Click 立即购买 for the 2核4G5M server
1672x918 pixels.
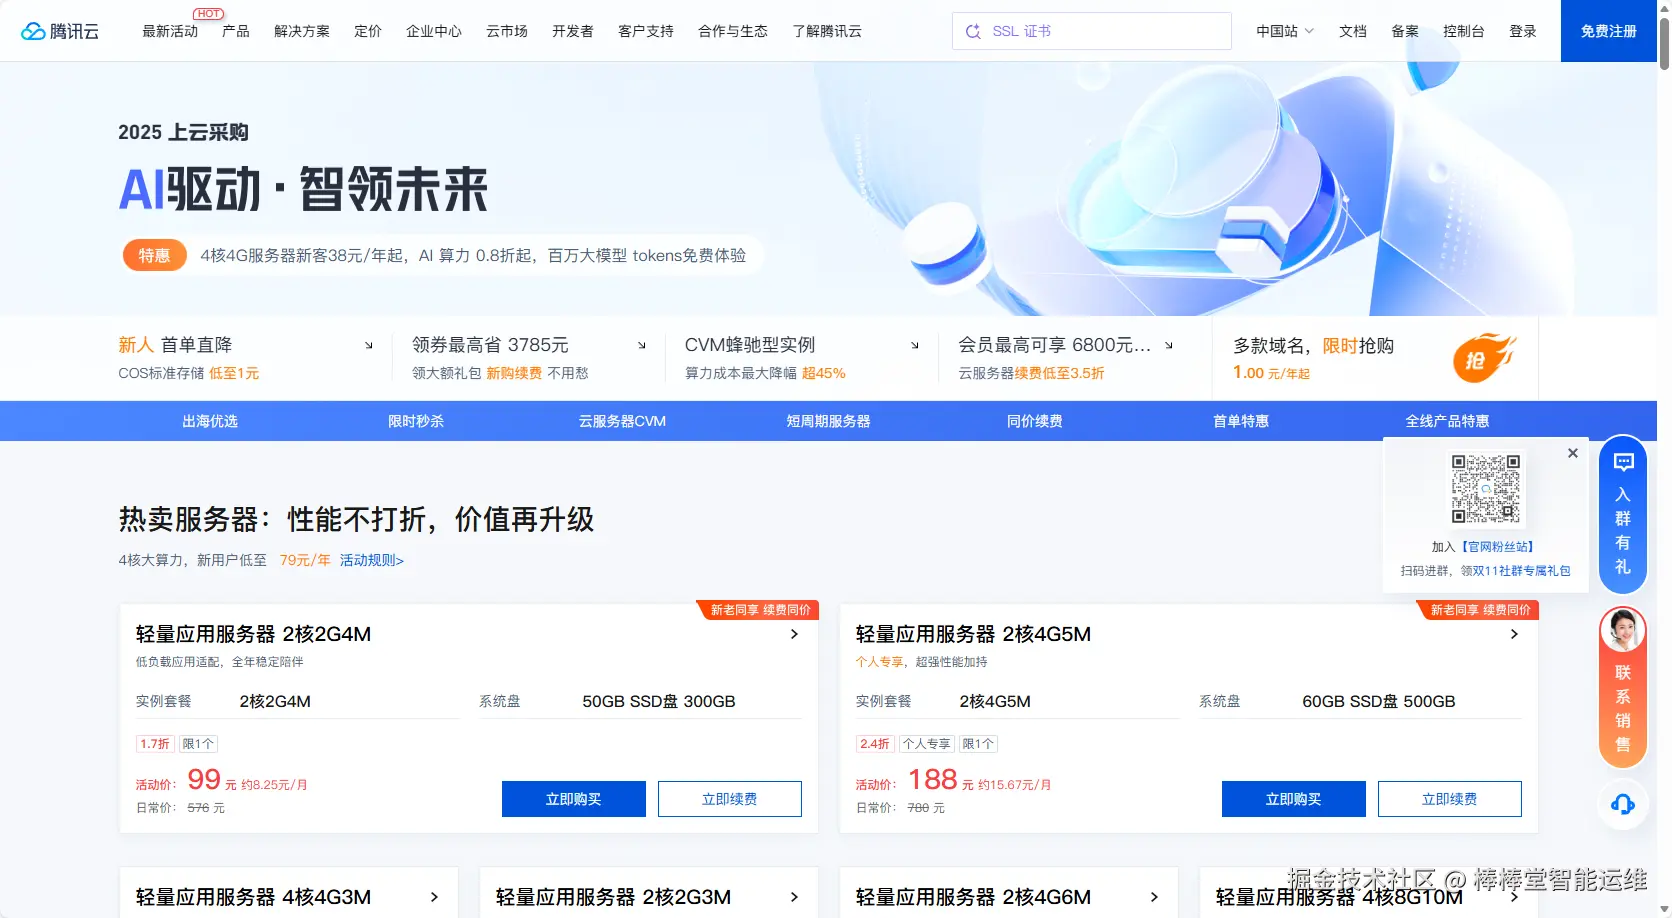[1294, 799]
